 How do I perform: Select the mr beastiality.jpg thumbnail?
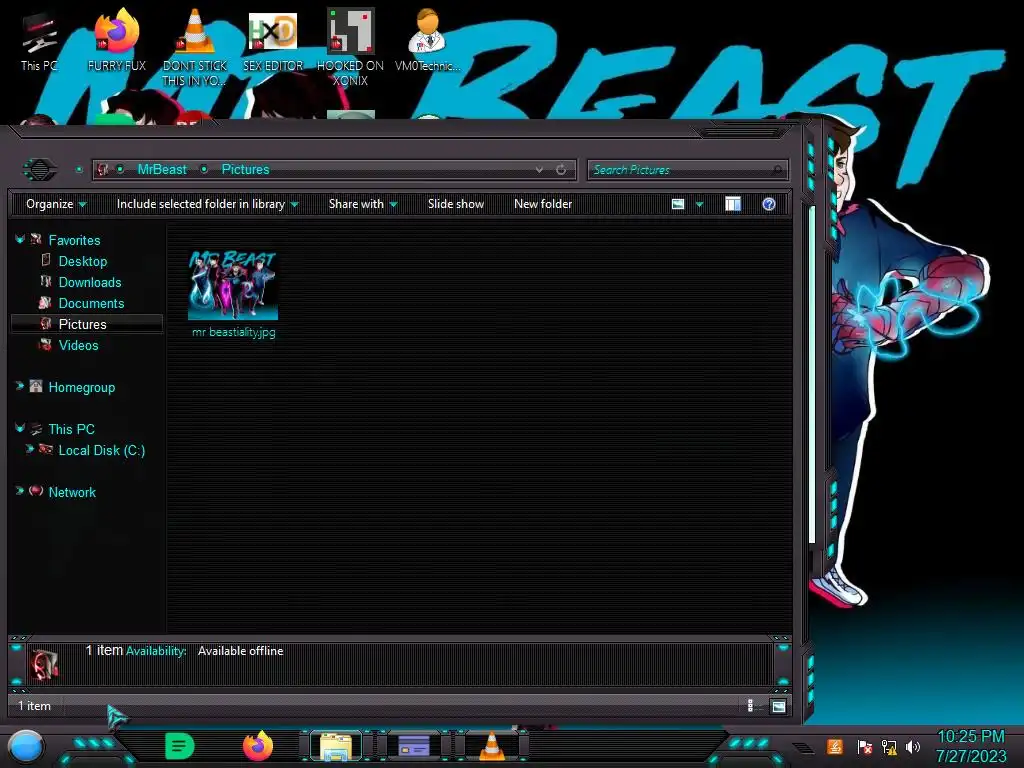[x=233, y=285]
